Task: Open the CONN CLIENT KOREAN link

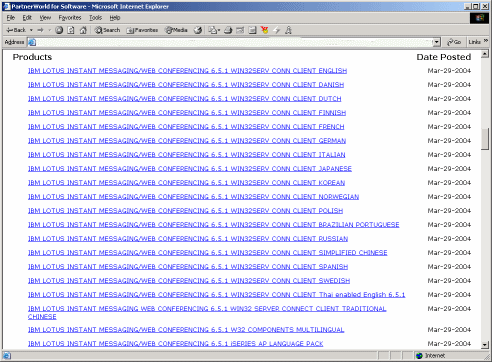Action: (x=186, y=183)
